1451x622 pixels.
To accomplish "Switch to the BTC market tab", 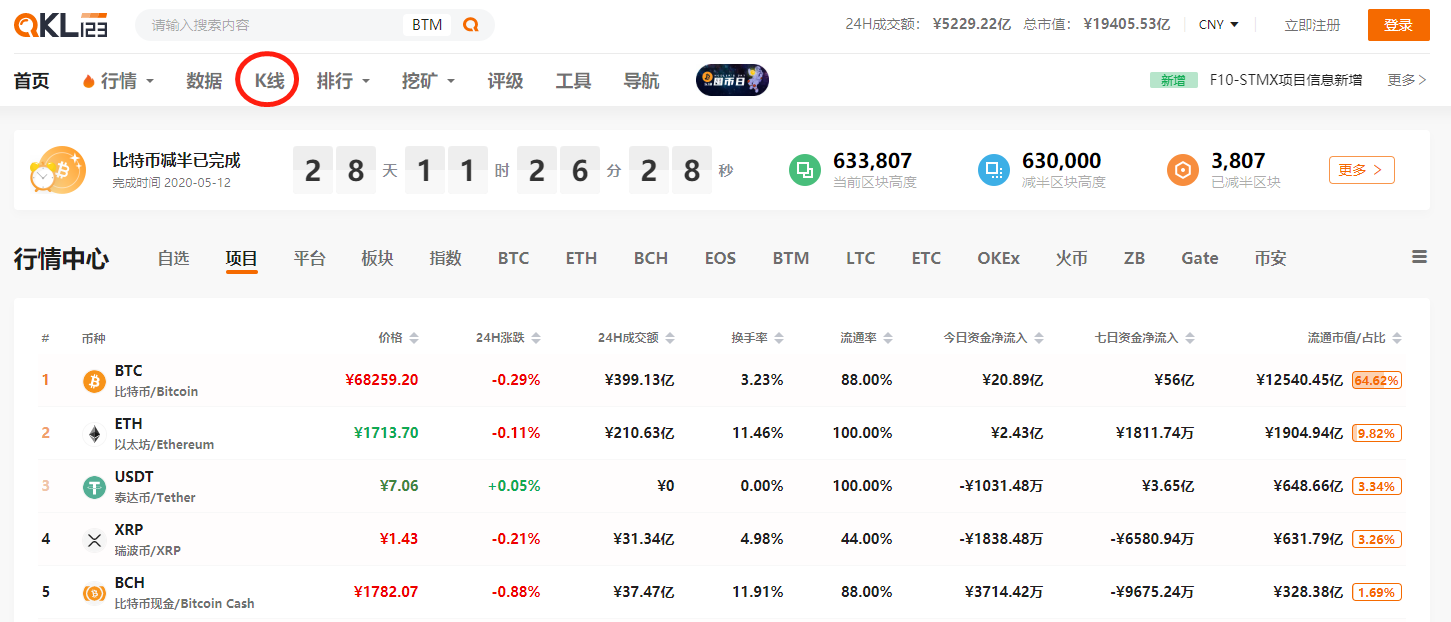I will (x=514, y=258).
